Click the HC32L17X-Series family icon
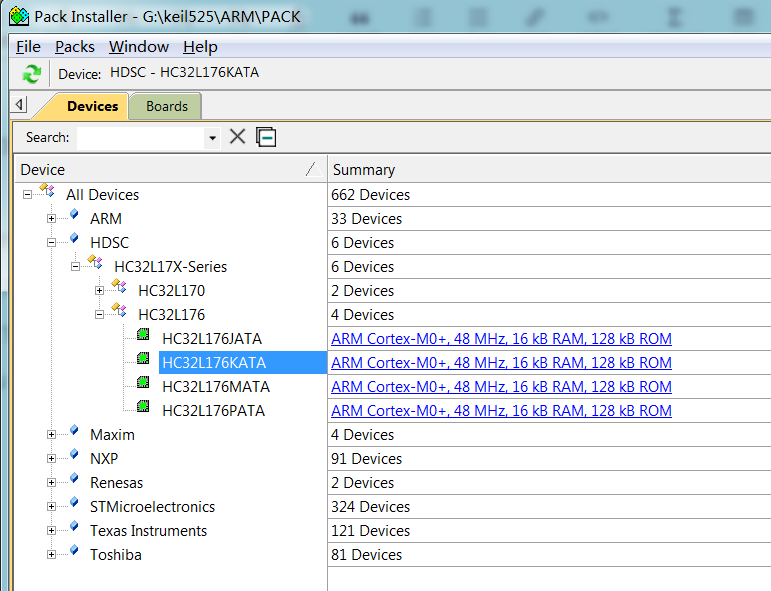This screenshot has height=591, width=771. pos(95,262)
